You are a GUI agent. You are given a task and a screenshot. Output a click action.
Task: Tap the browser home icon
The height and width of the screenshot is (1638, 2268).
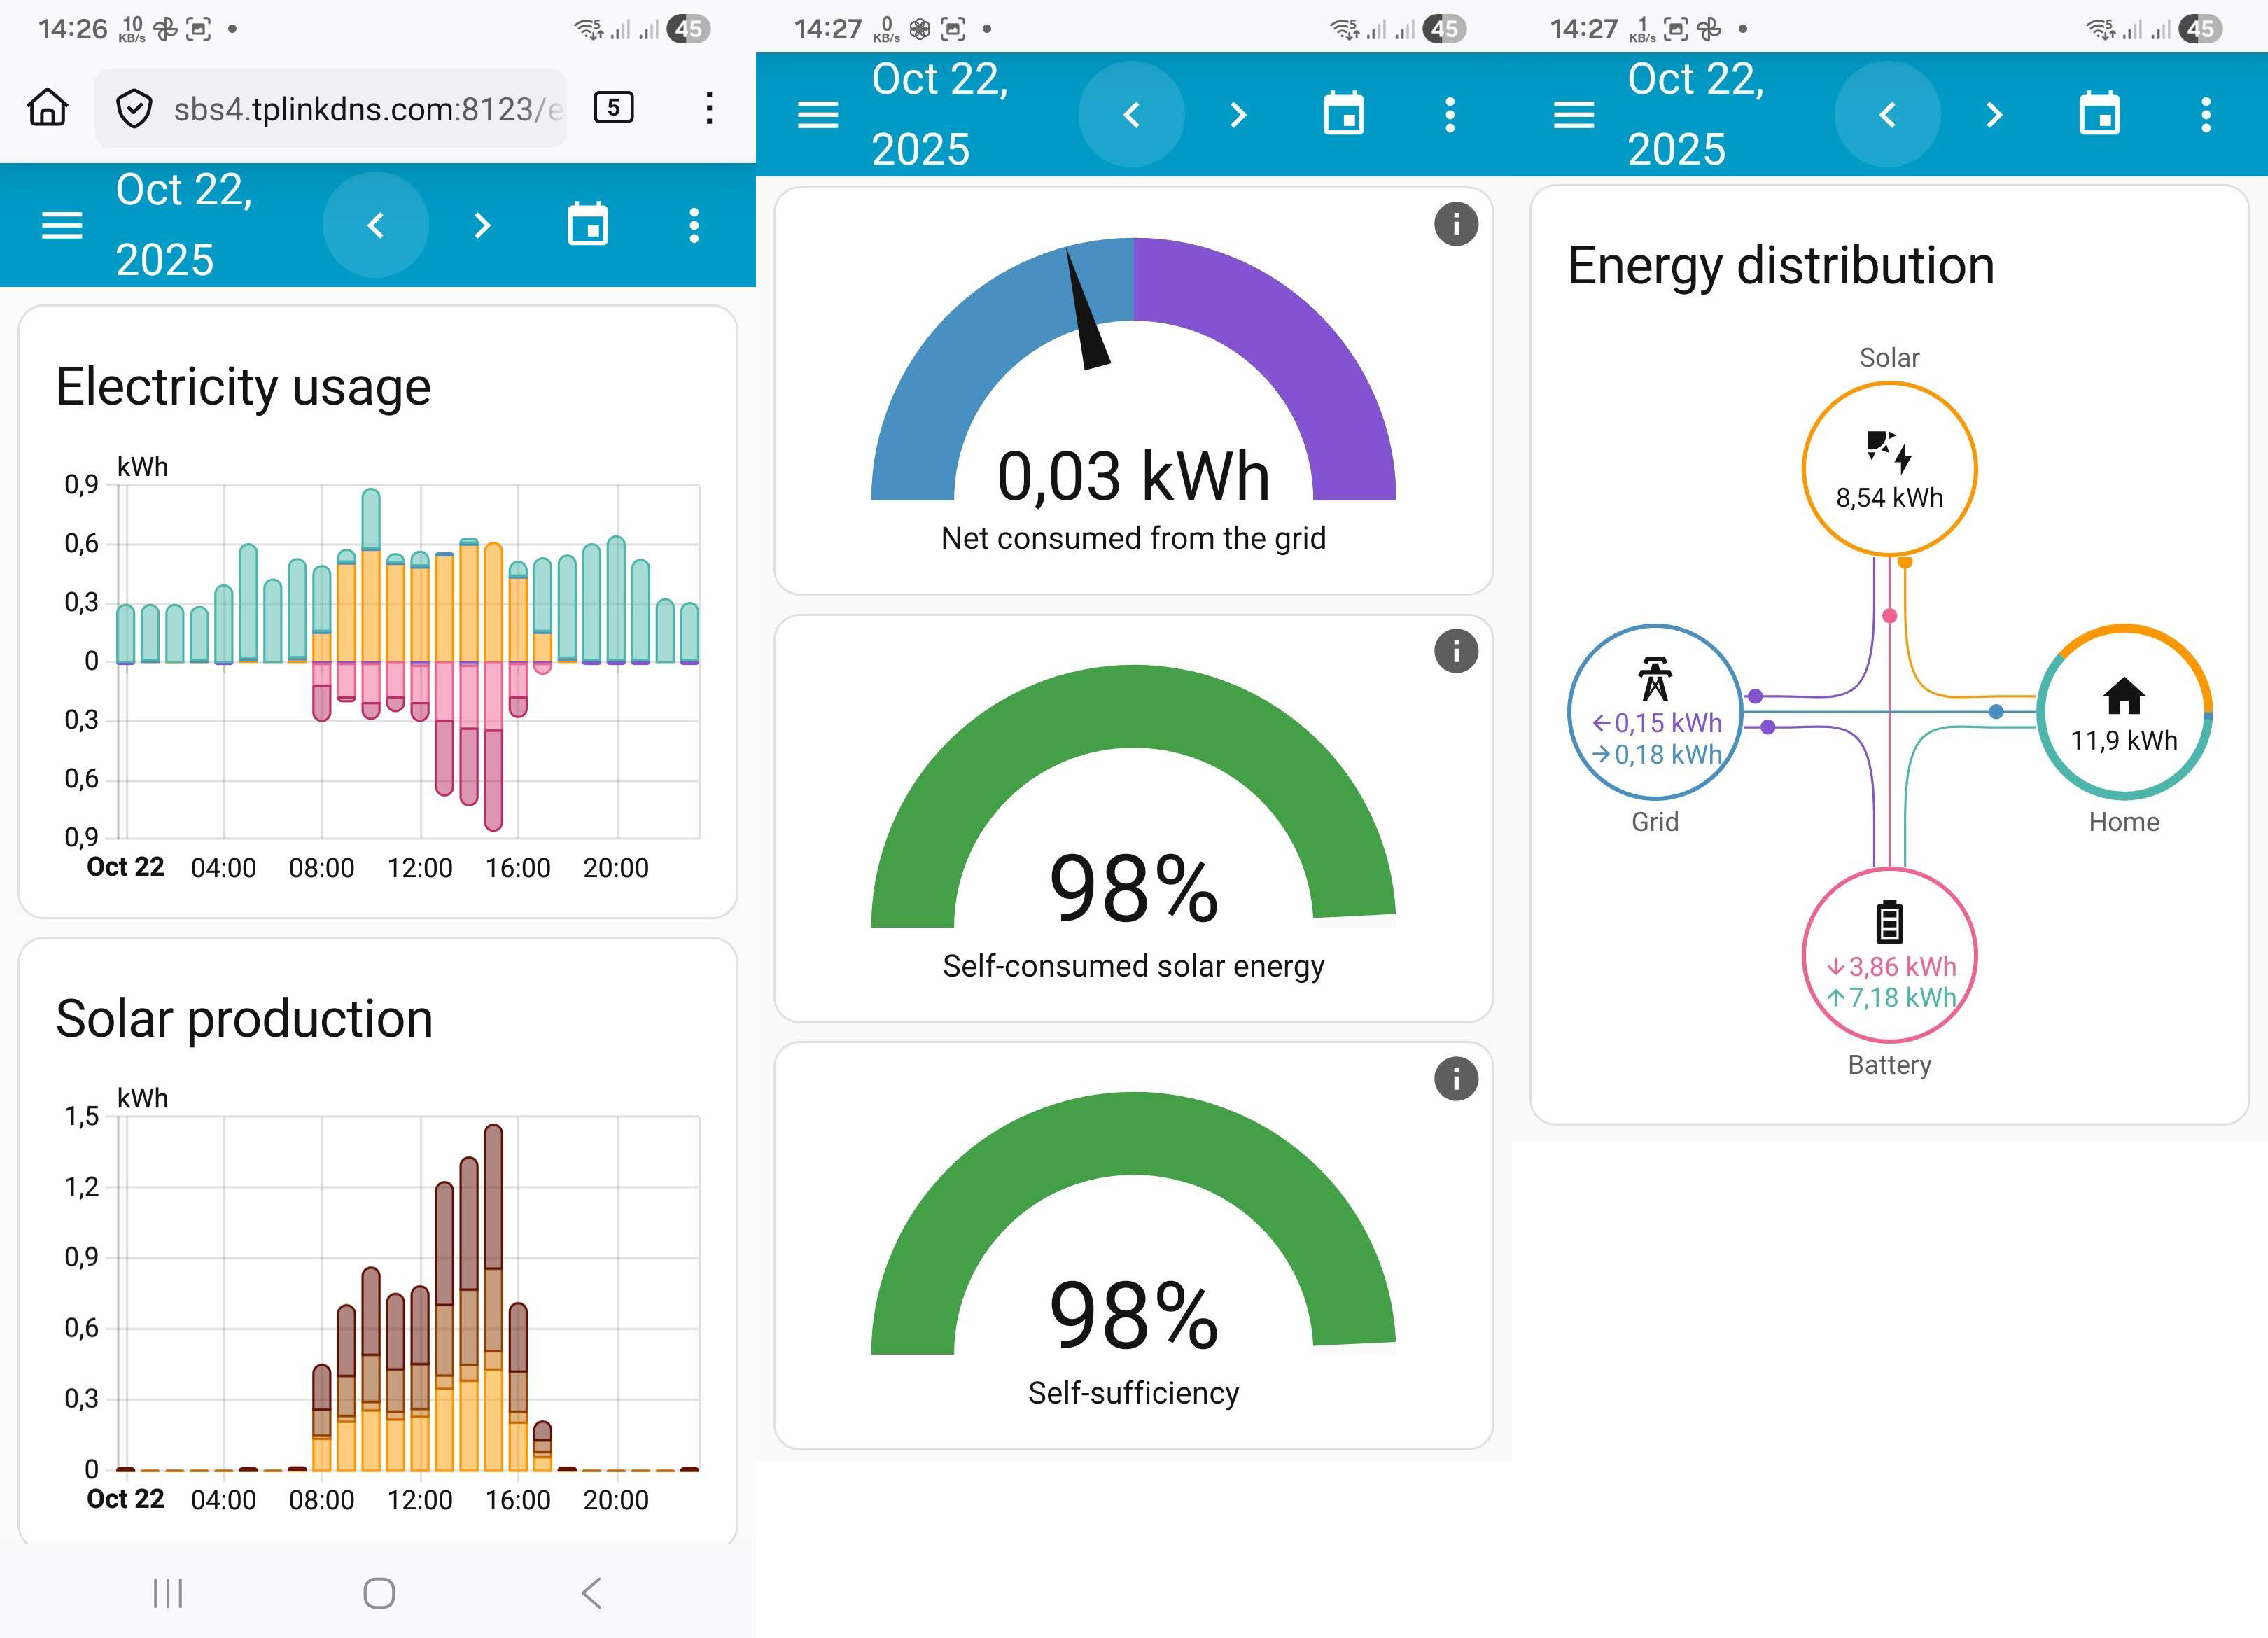click(47, 107)
